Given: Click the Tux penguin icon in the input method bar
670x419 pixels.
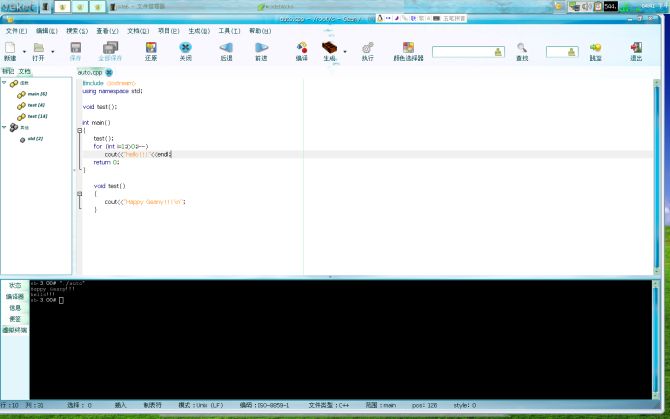Looking at the screenshot, I should (380, 18).
